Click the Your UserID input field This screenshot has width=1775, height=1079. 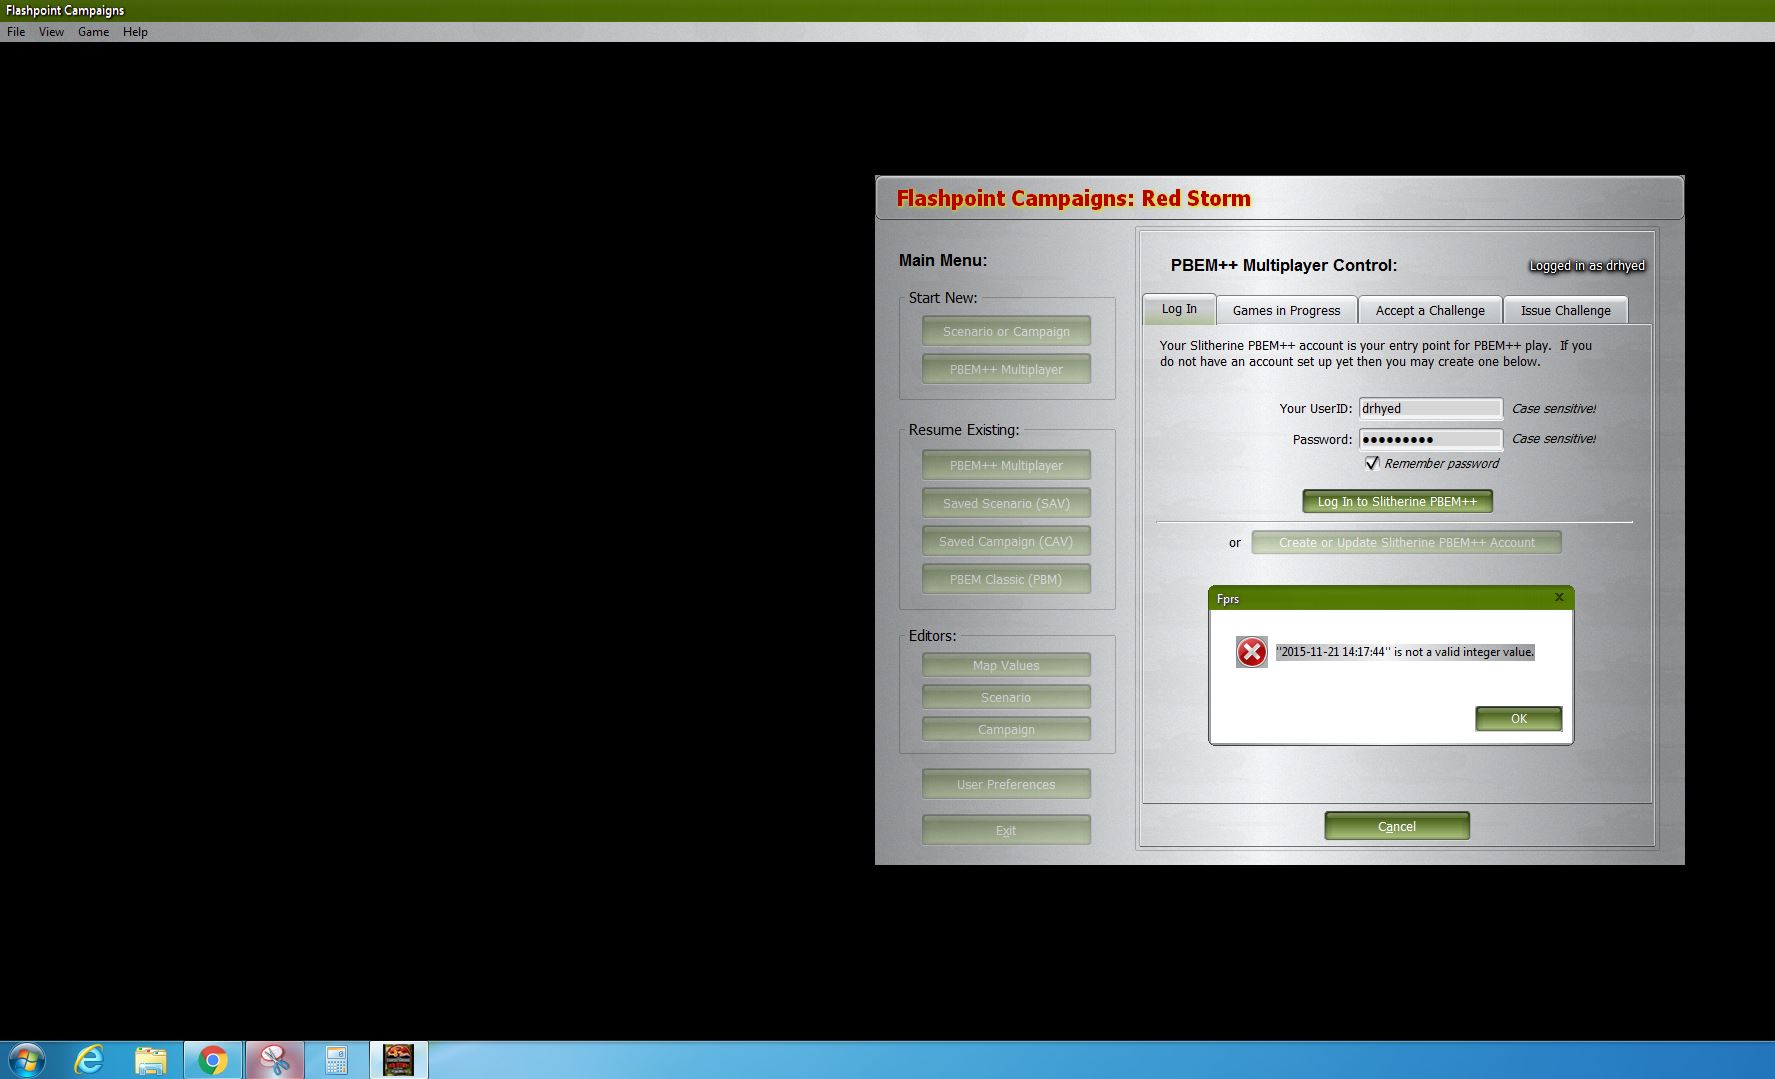pos(1430,408)
